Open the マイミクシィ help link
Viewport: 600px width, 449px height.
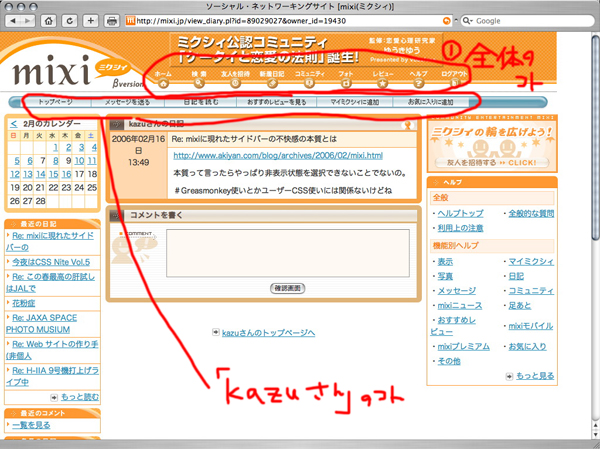click(531, 261)
